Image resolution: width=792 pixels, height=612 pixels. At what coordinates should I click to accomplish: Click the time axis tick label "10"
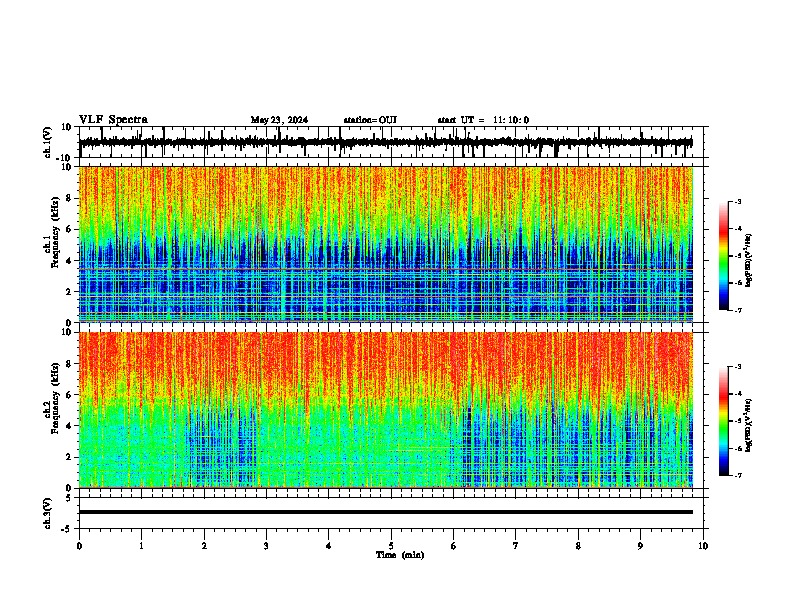tap(703, 546)
